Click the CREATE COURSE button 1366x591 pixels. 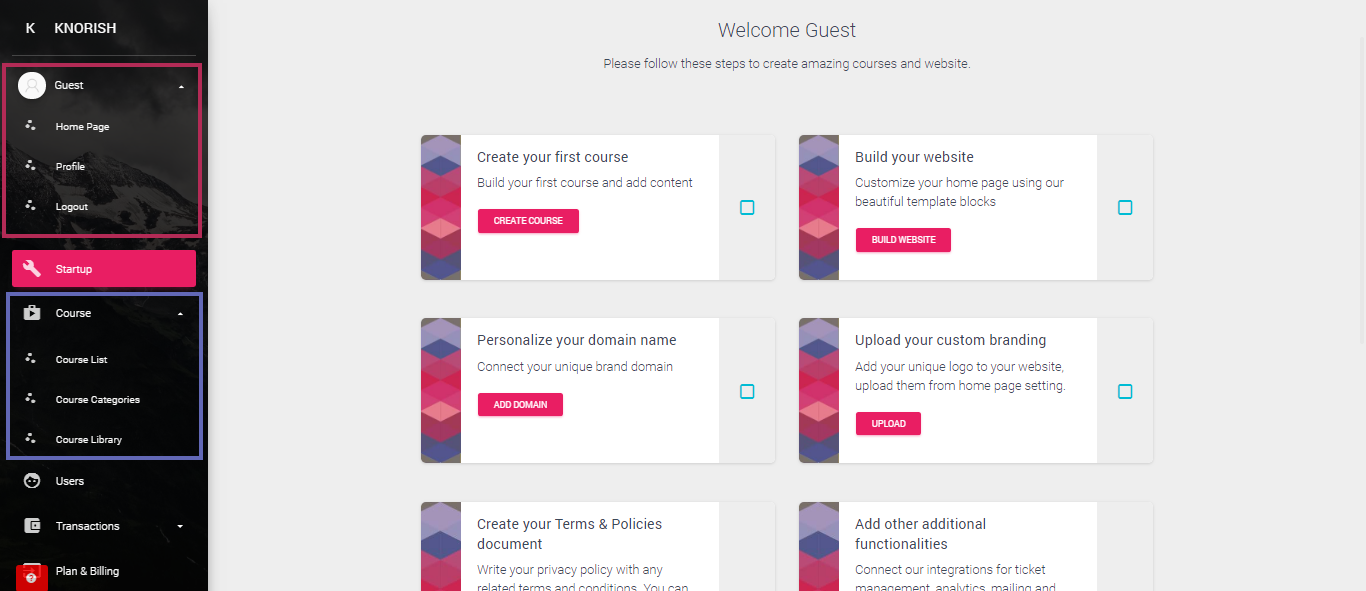coord(528,221)
